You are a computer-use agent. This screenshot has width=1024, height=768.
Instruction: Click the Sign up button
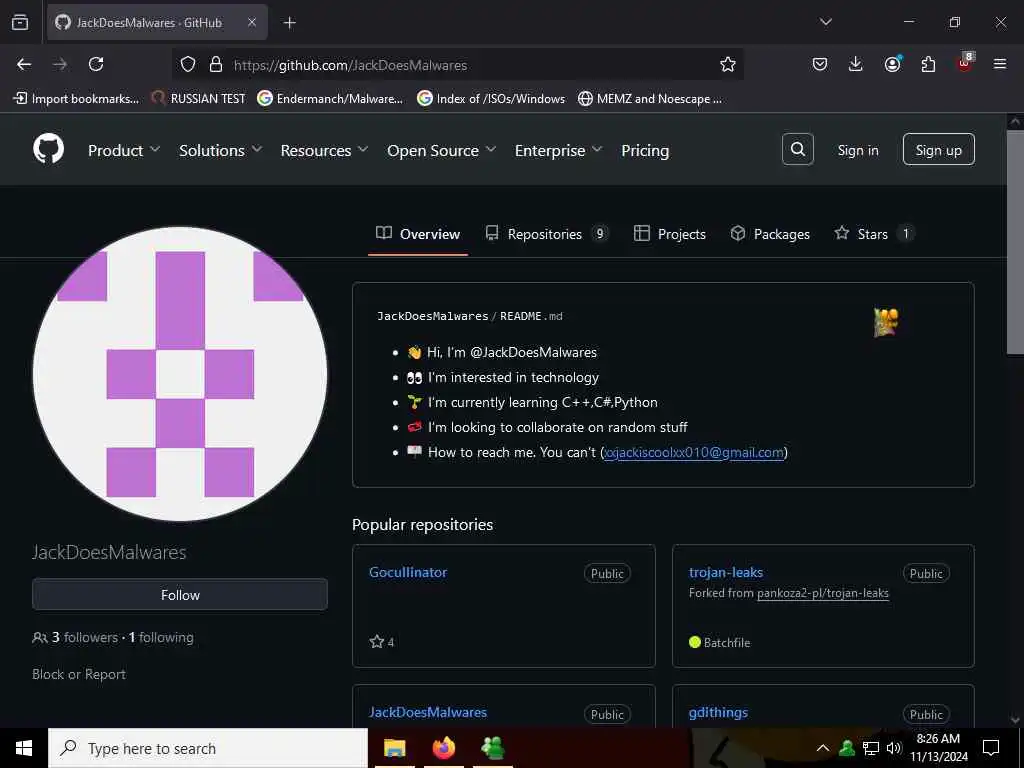938,150
